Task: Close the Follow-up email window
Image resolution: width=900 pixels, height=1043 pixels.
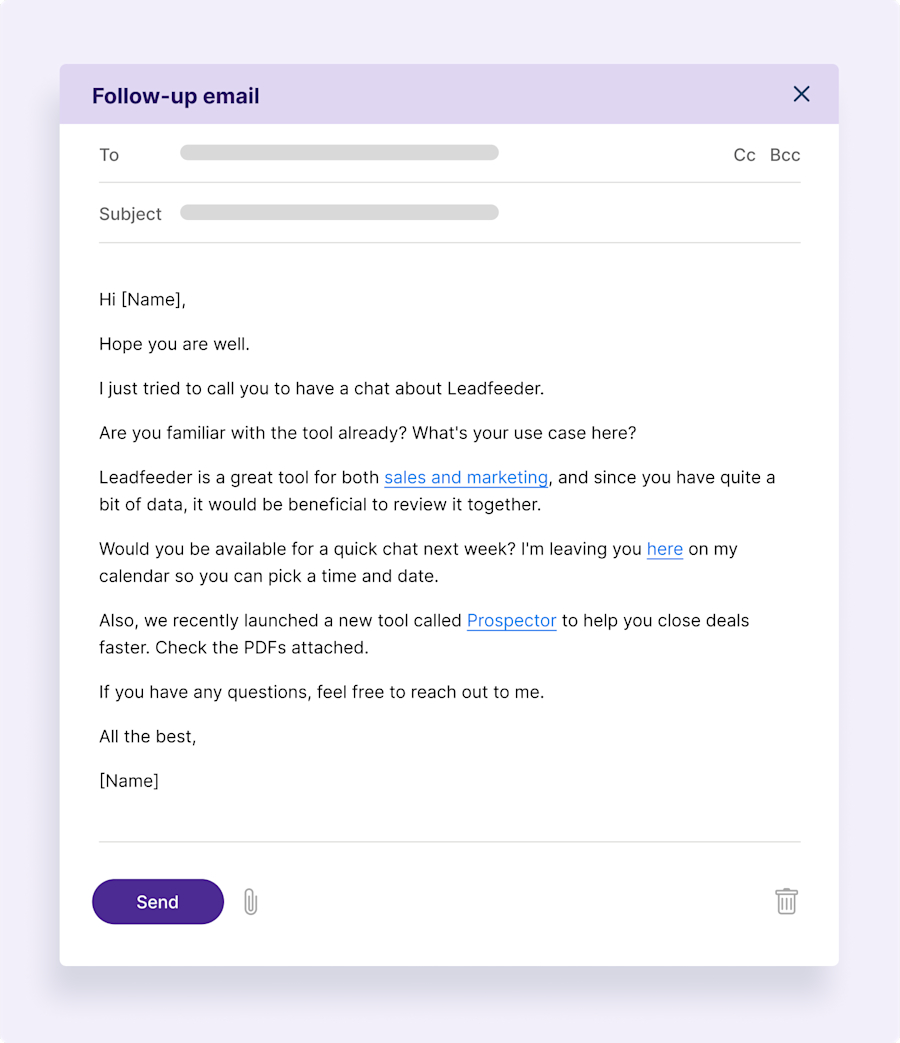Action: pyautogui.click(x=801, y=94)
